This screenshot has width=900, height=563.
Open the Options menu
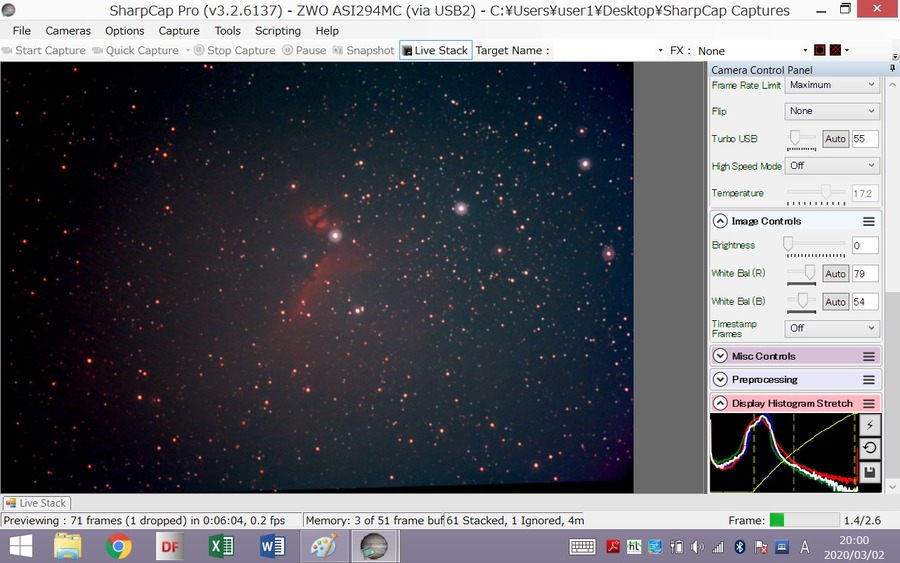click(125, 31)
